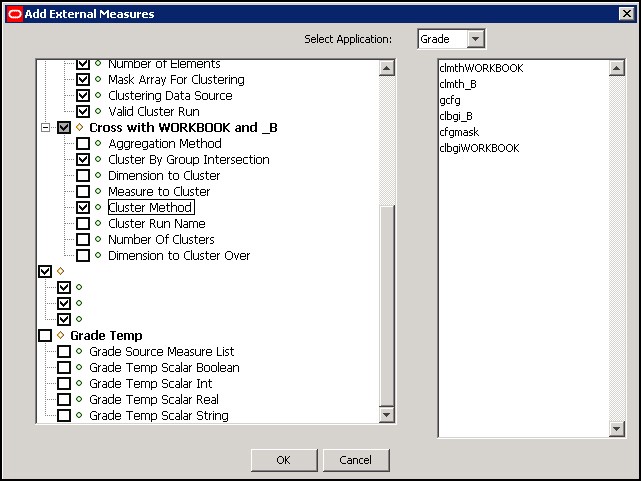Click diamond icon beside Number Of Clusters
The height and width of the screenshot is (481, 641).
tap(98, 239)
